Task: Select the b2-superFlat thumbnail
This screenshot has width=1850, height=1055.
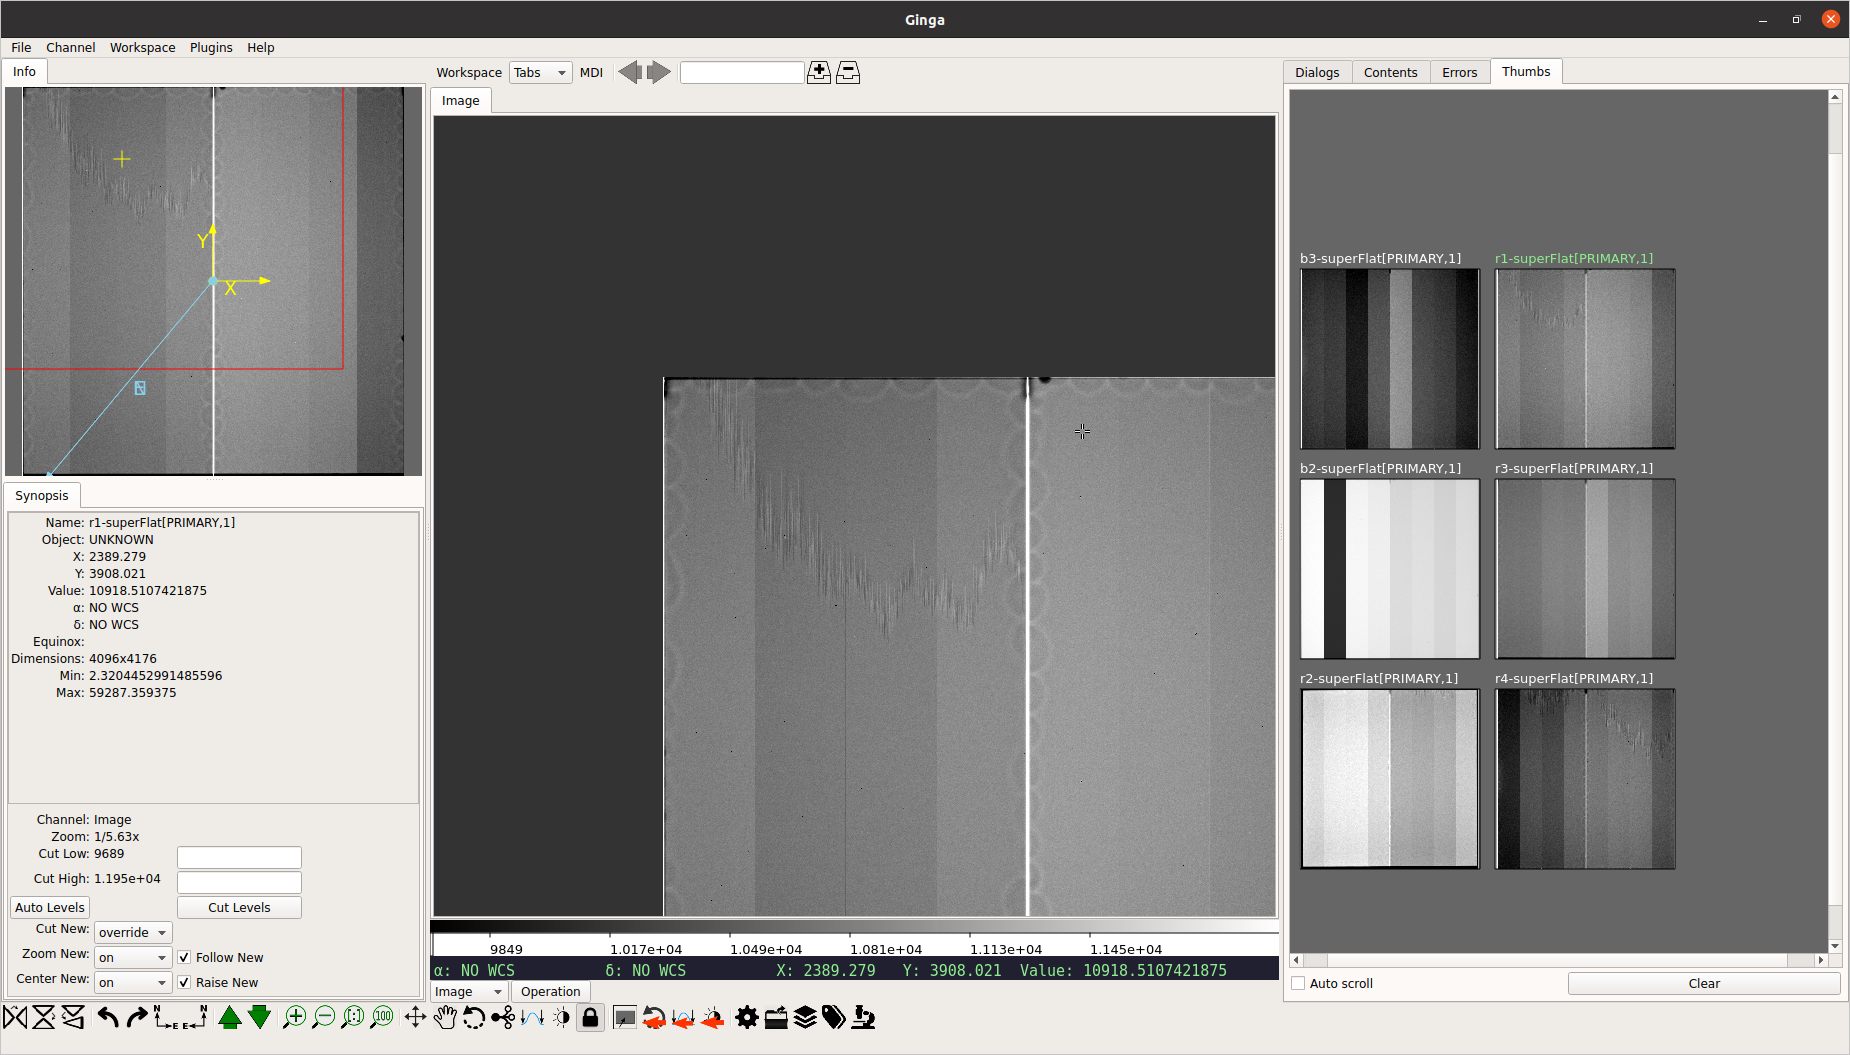Action: (1389, 568)
